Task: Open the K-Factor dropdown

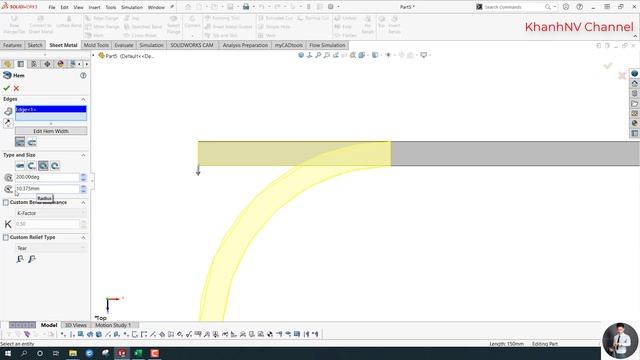Action: pos(51,213)
